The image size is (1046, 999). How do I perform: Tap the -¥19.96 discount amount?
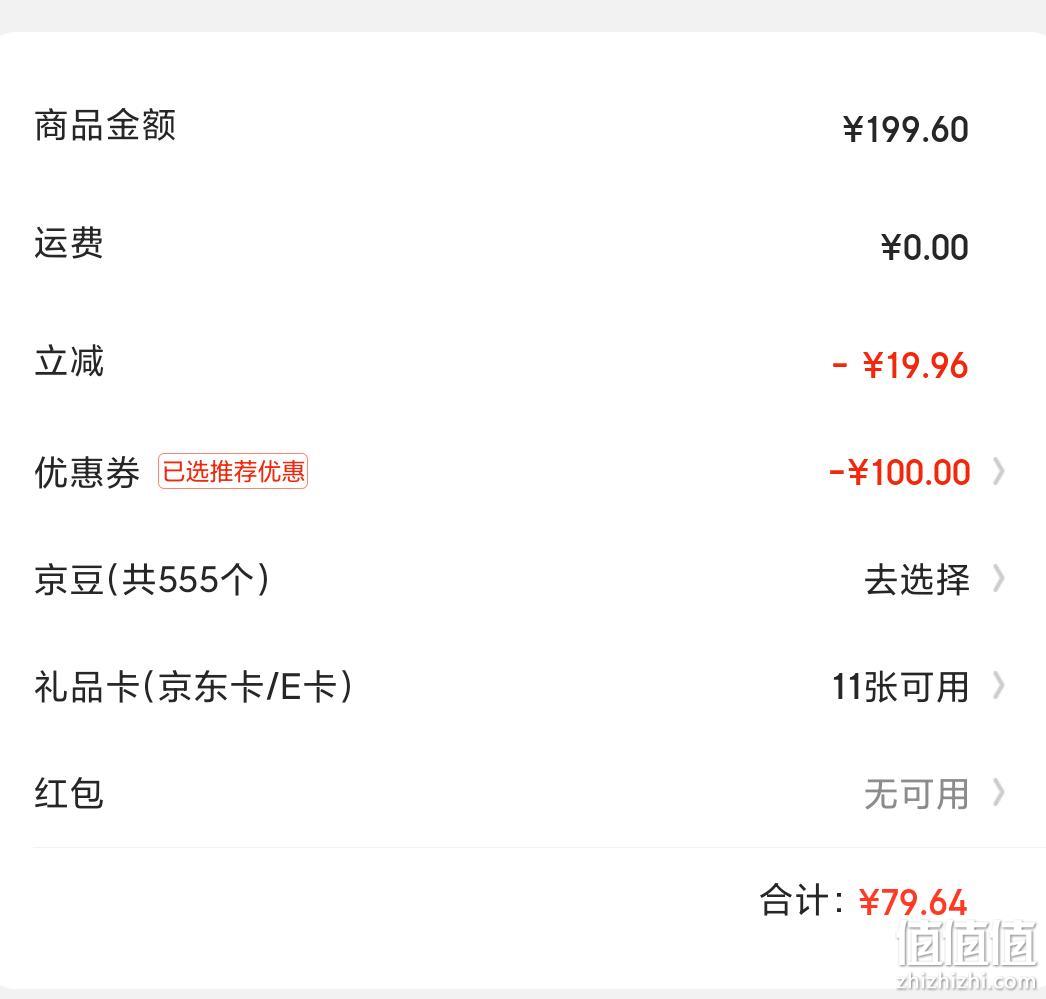coord(901,365)
